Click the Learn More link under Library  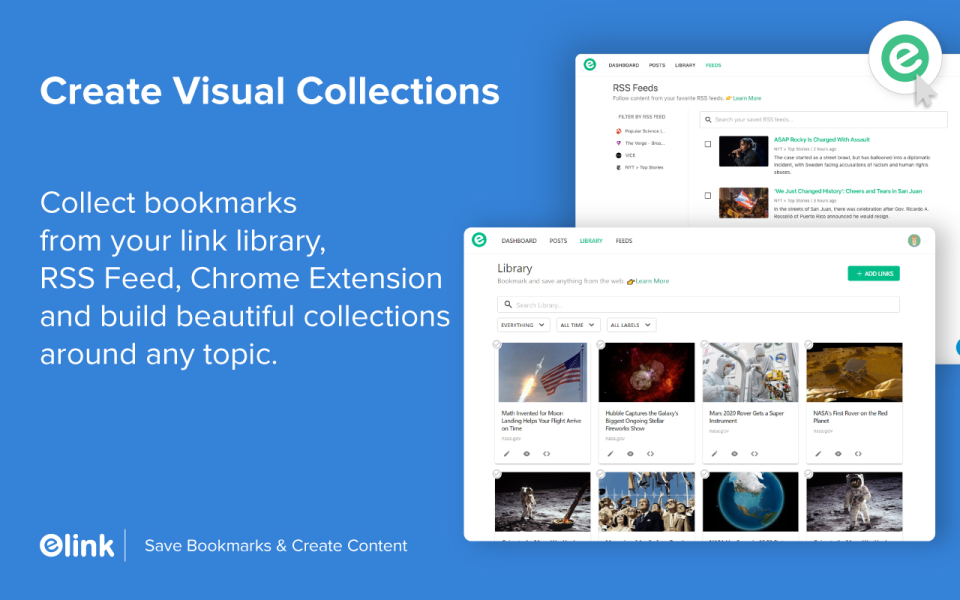(x=653, y=282)
